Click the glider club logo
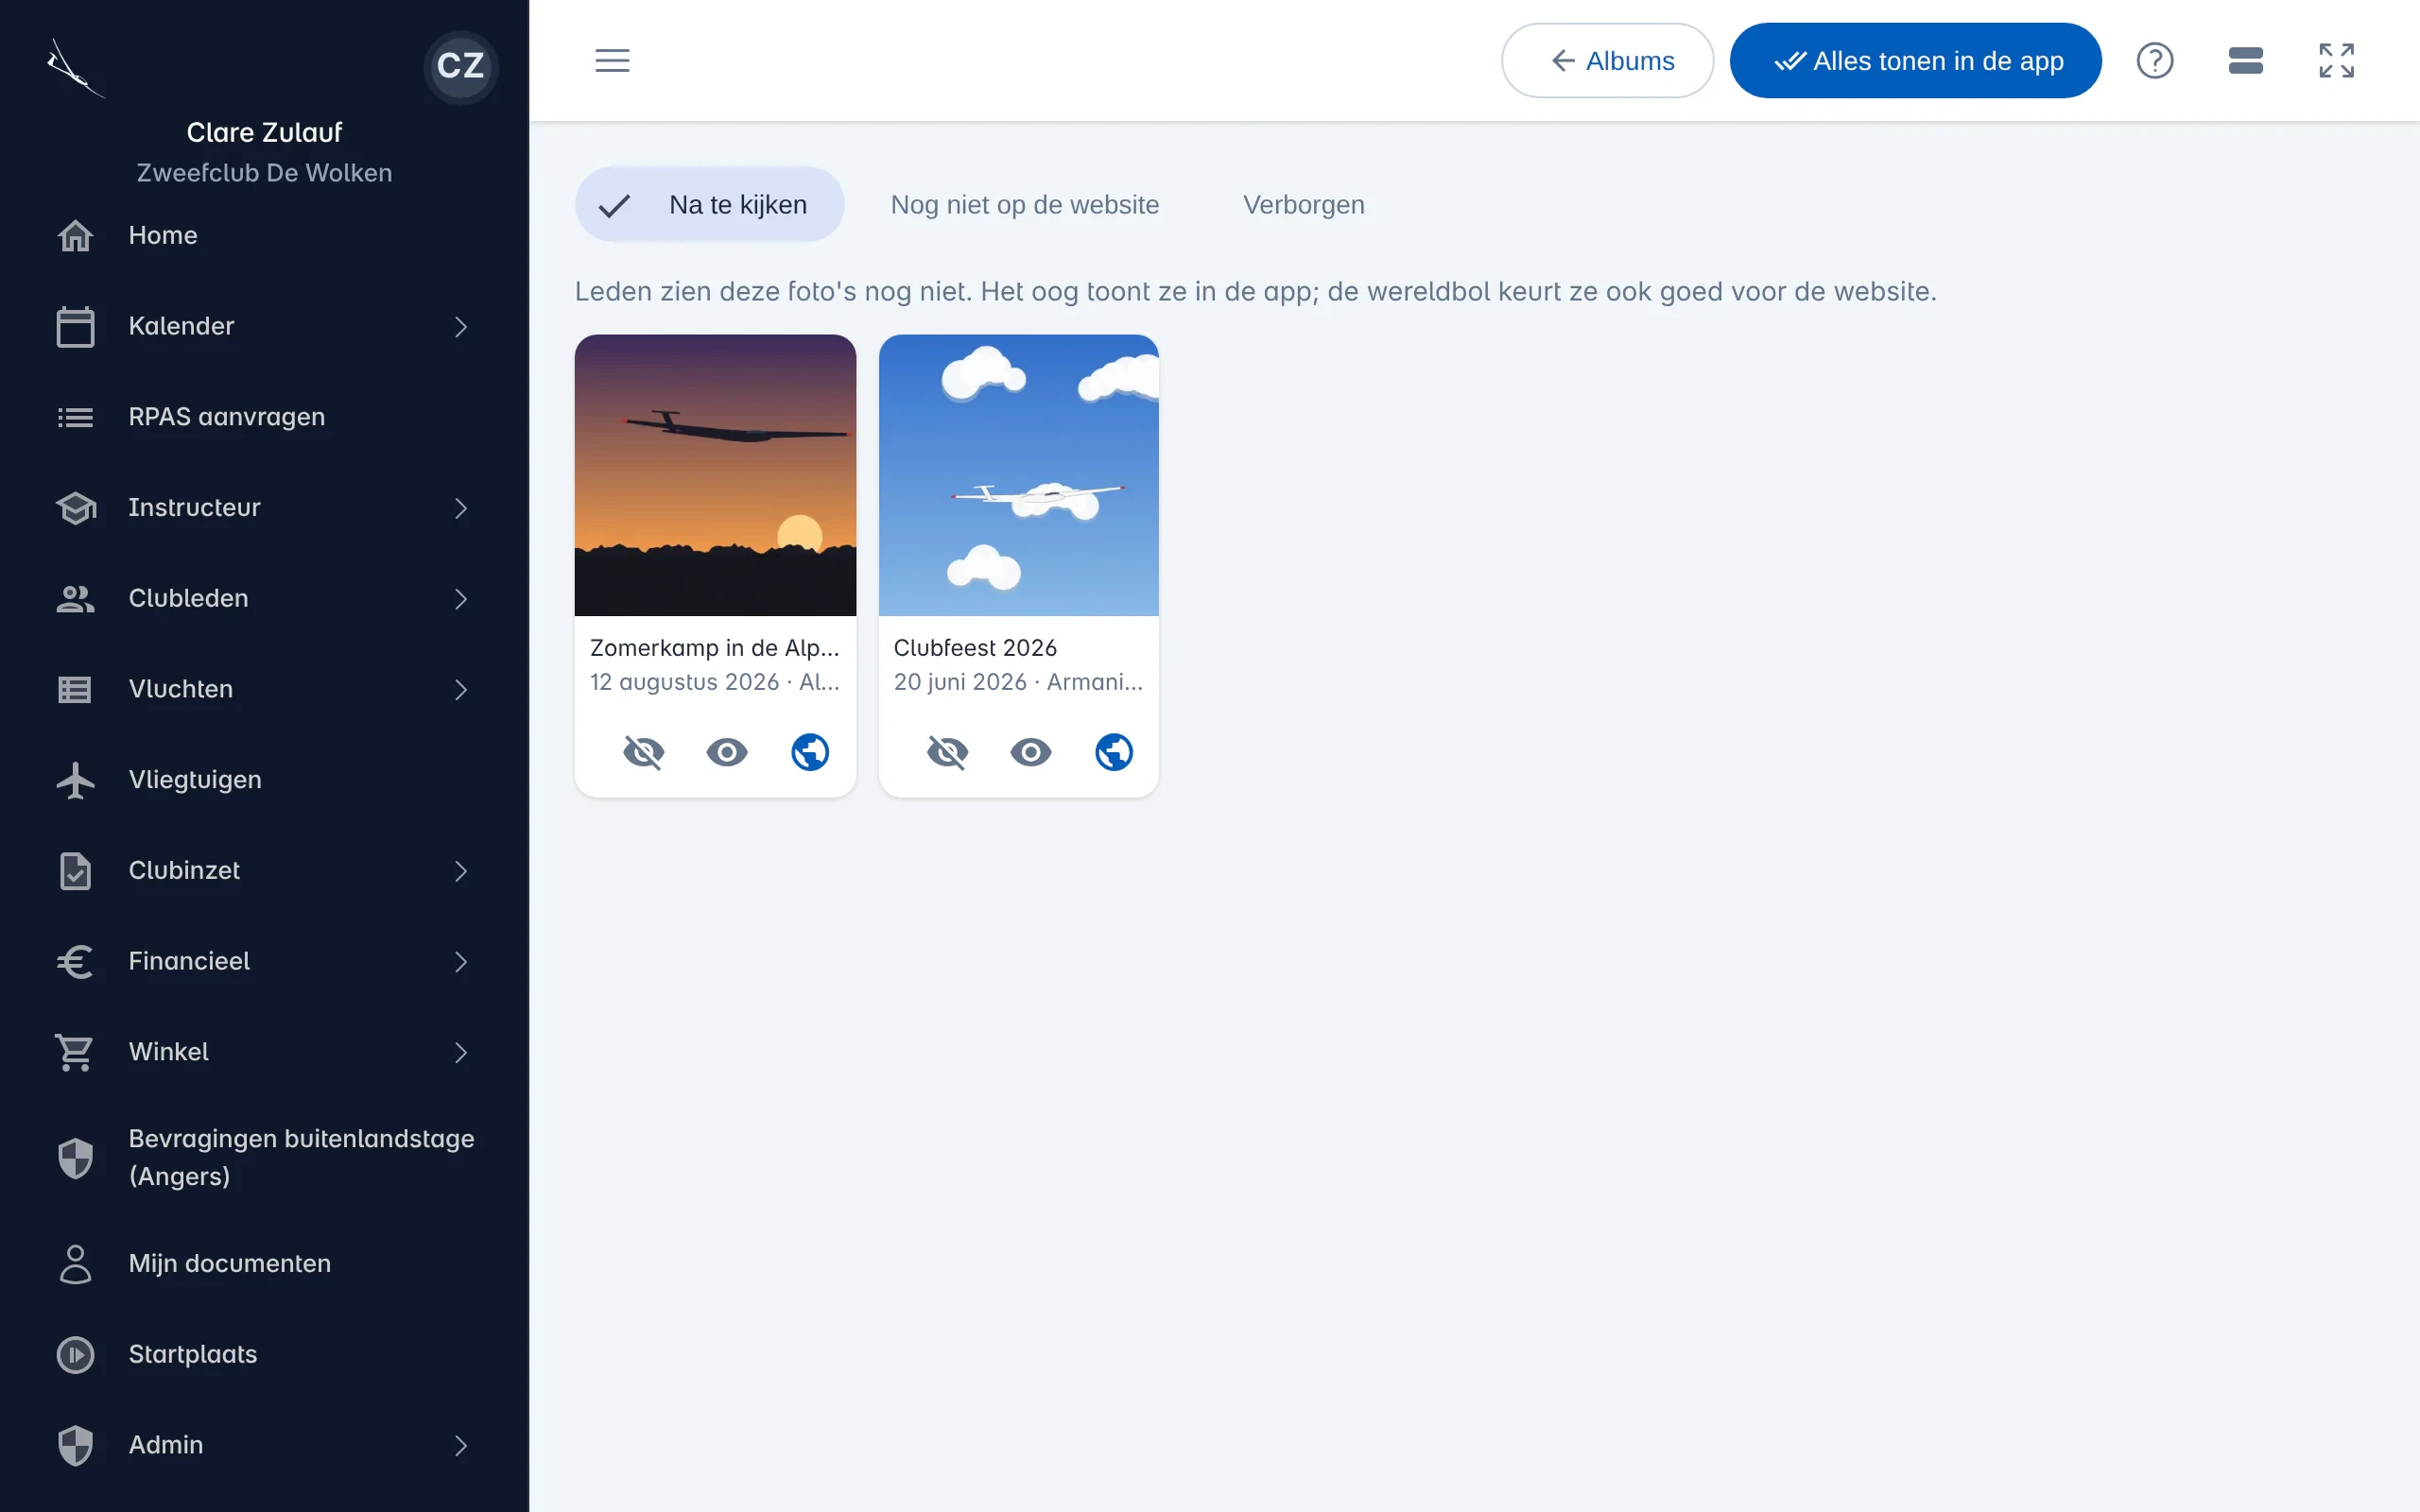Viewport: 2420px width, 1512px height. 75,68
